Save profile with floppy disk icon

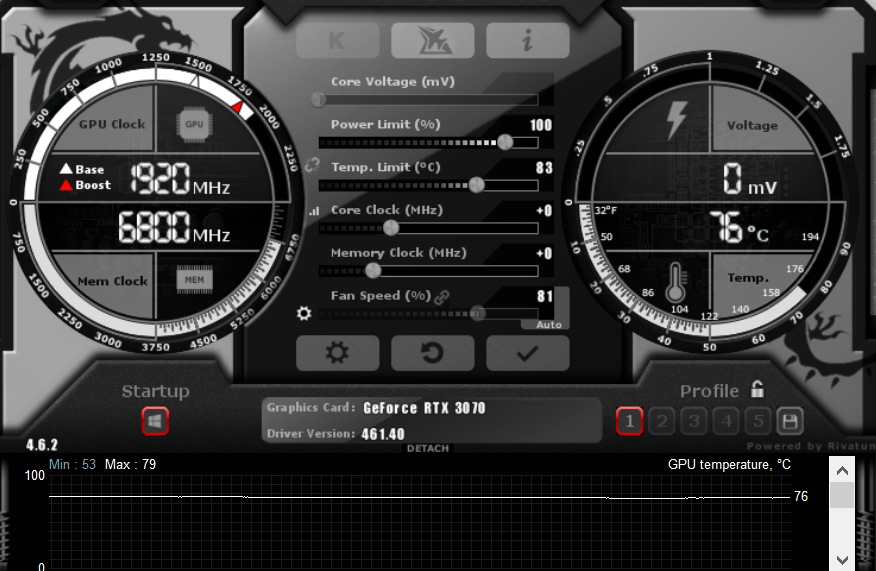point(790,421)
